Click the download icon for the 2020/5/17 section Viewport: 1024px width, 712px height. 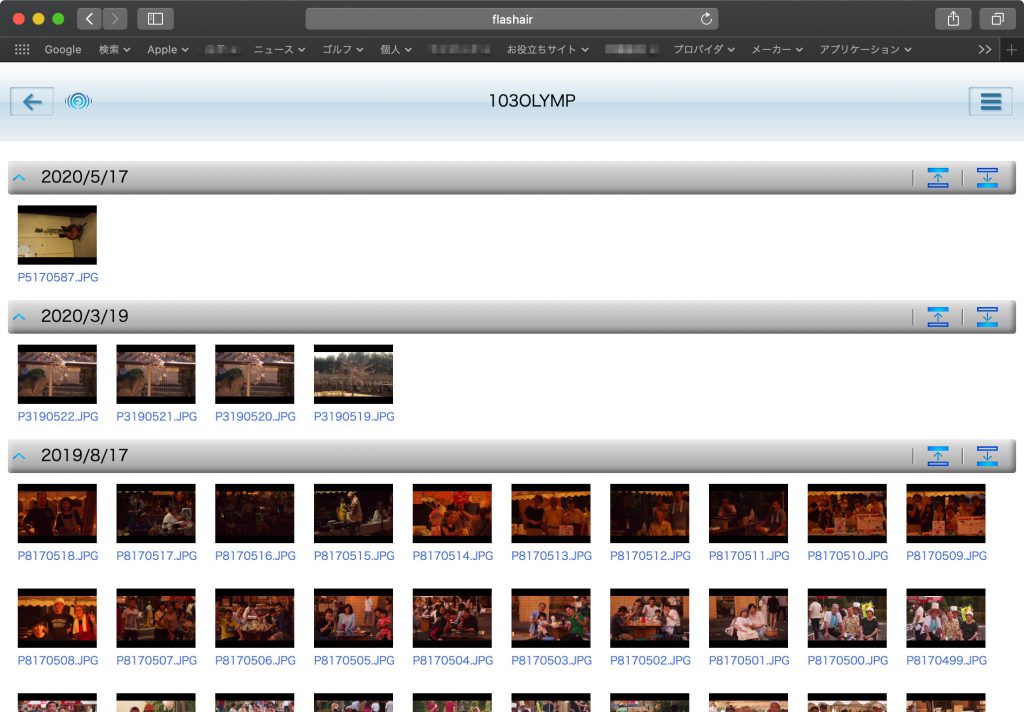pos(987,178)
